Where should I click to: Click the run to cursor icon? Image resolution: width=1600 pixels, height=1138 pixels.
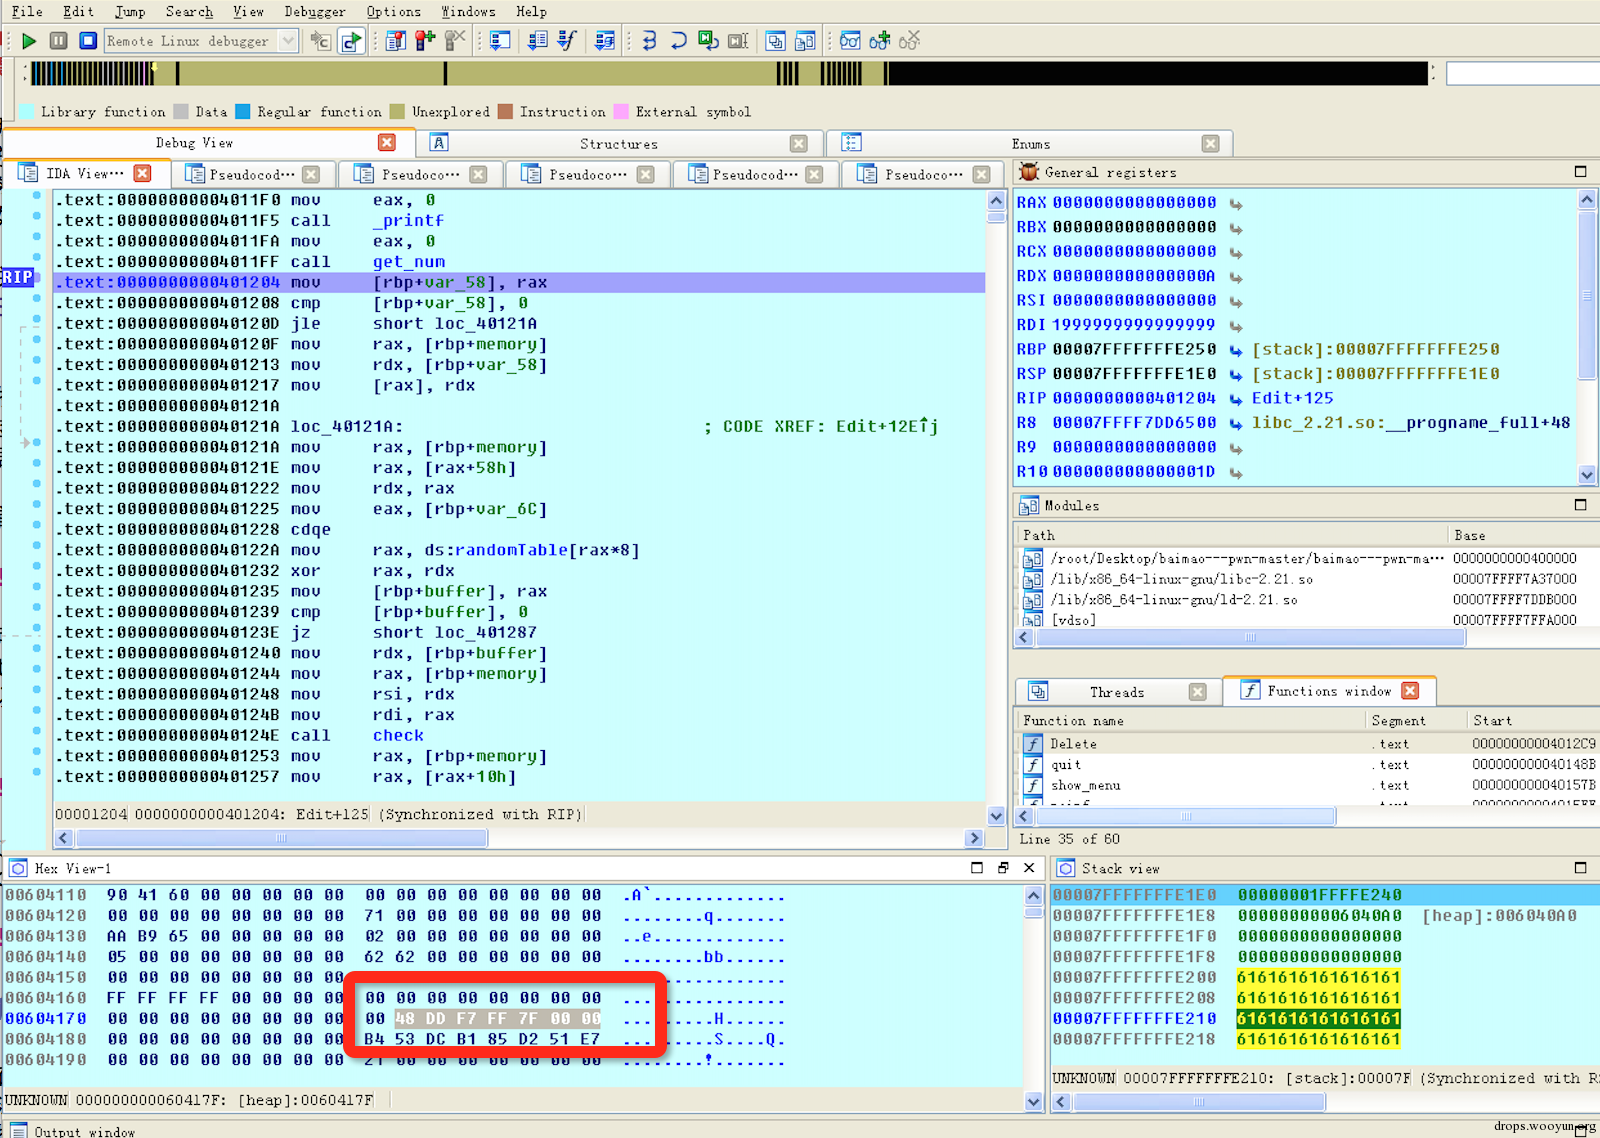(x=708, y=41)
